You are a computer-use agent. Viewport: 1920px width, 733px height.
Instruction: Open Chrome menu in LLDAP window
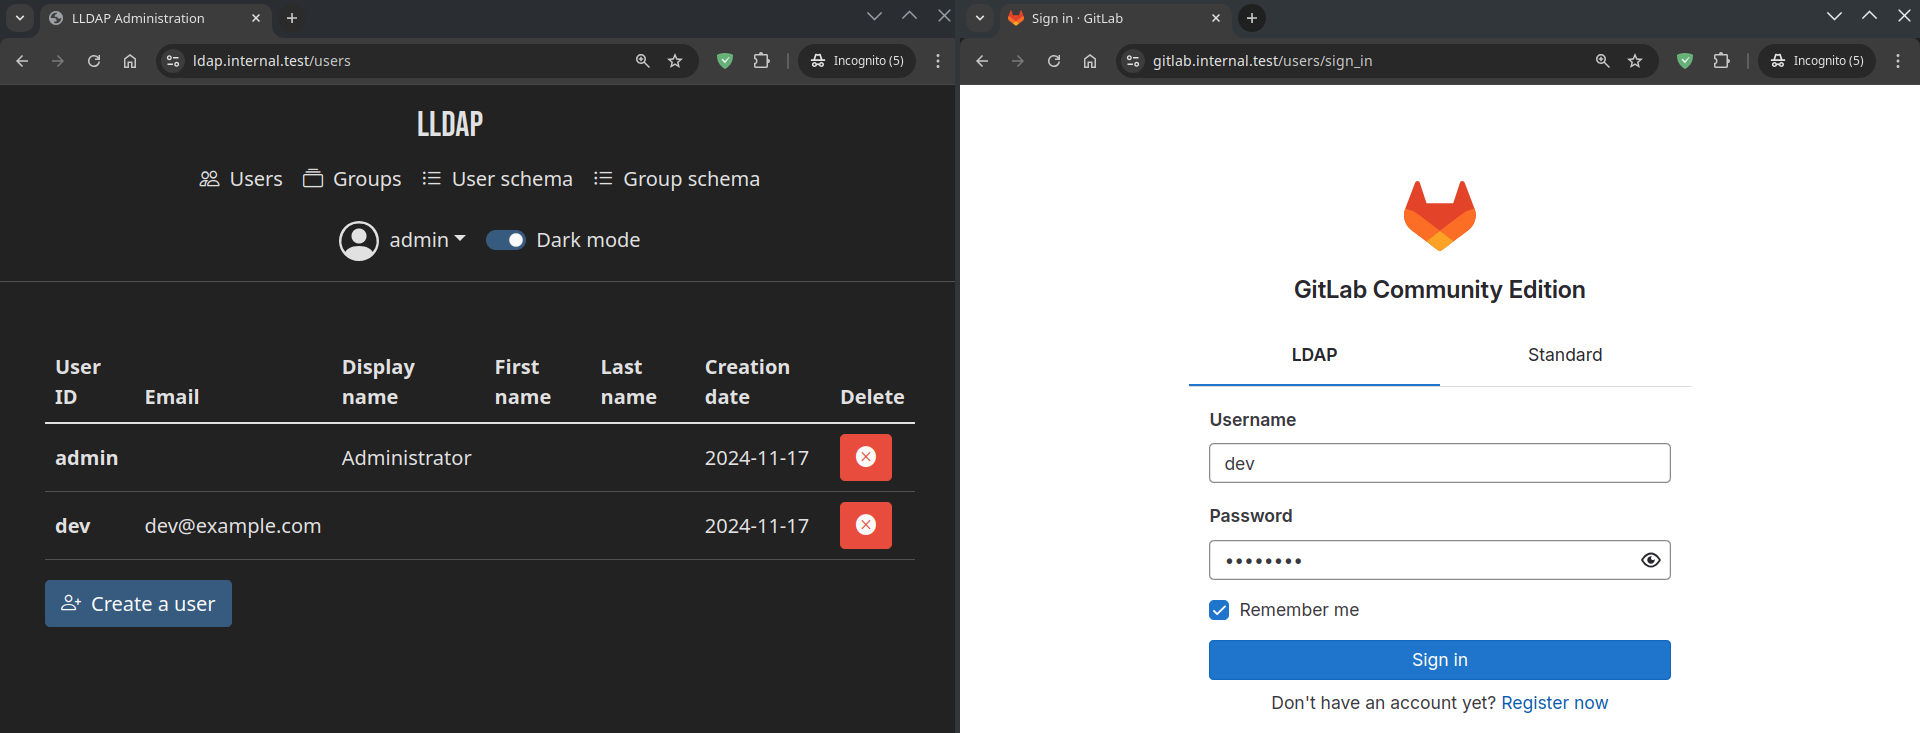938,61
